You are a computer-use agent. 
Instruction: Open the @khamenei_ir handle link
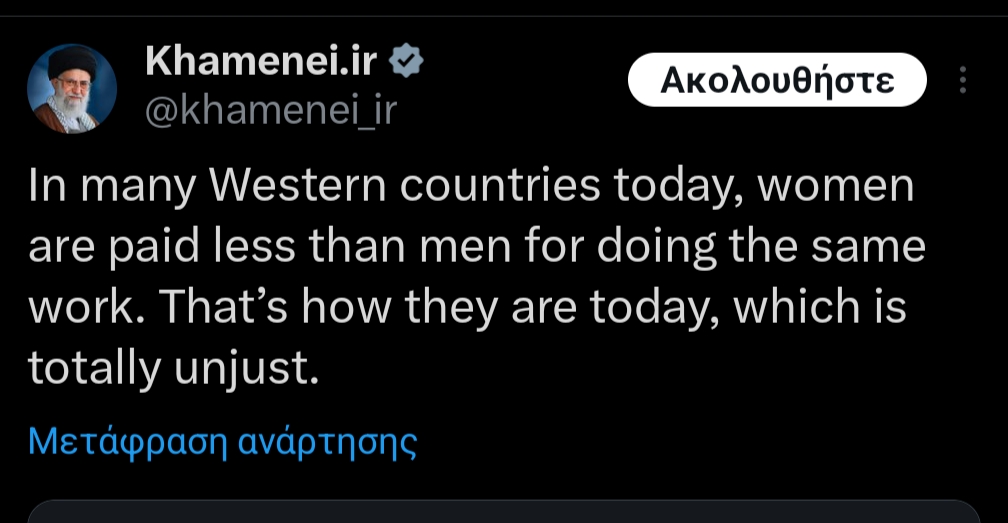(271, 111)
